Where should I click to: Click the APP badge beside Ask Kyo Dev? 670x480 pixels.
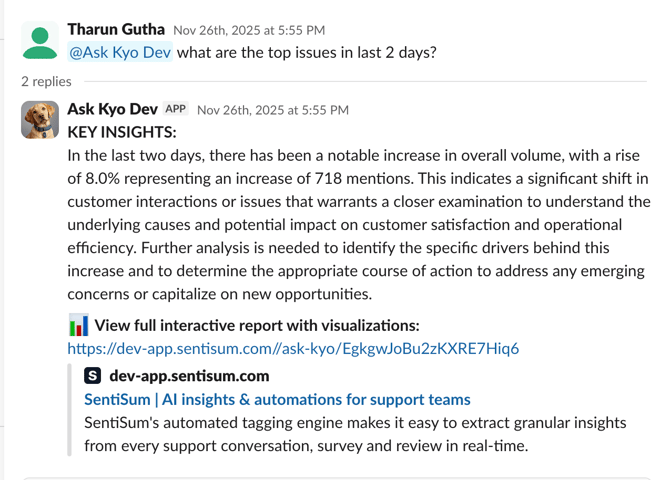click(176, 109)
